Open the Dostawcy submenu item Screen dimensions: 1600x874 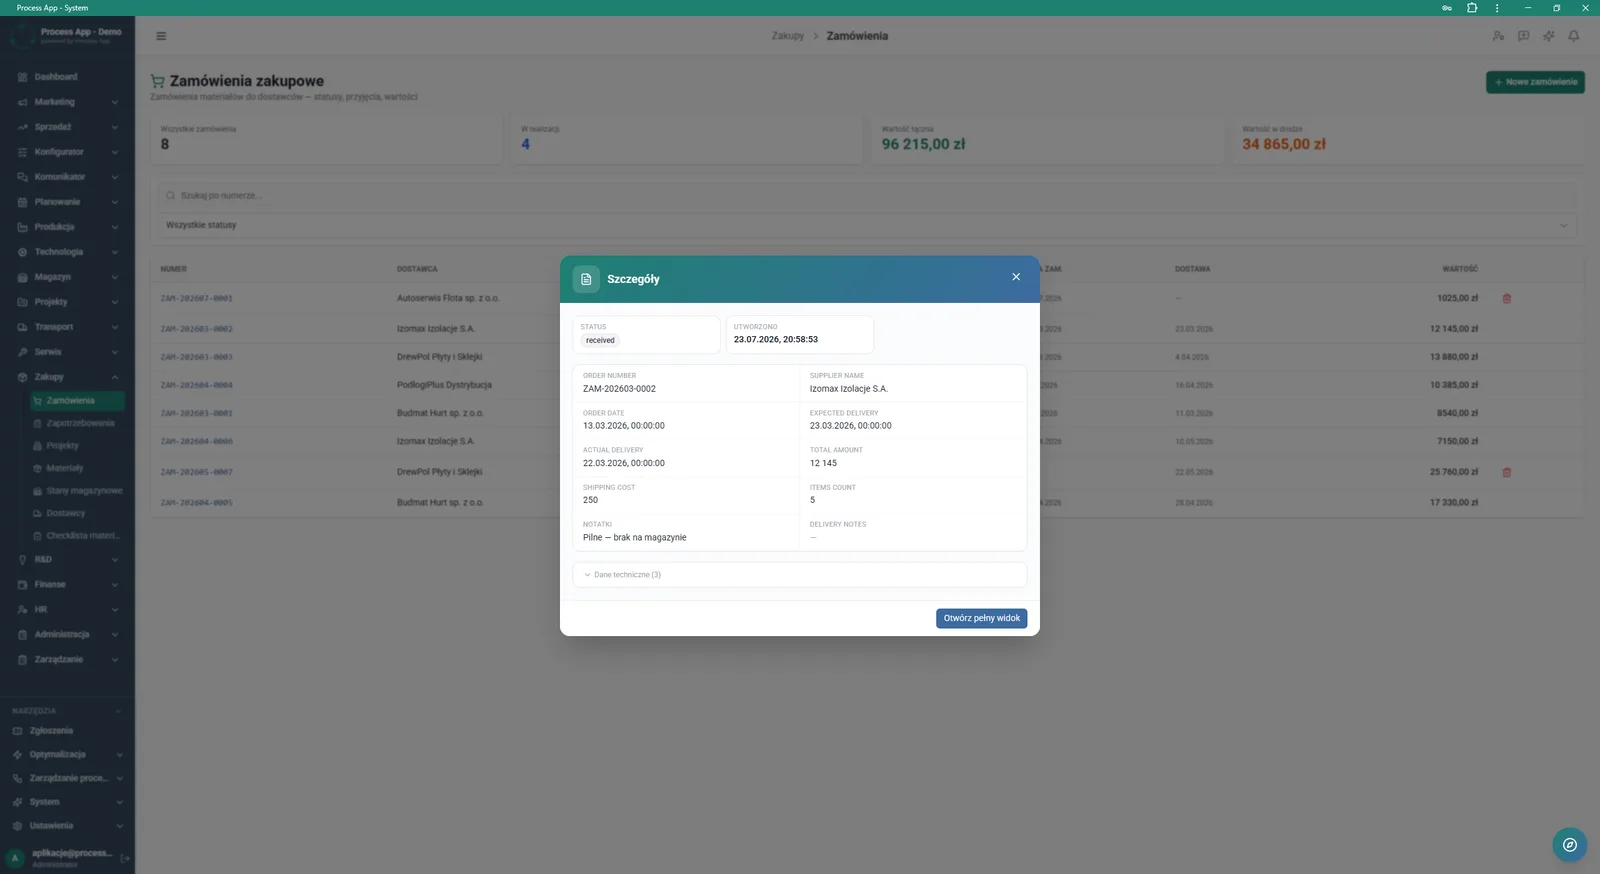point(77,513)
